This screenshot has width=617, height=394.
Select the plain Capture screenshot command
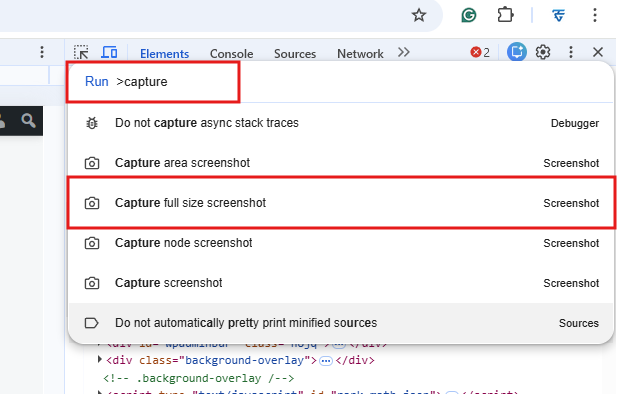coord(341,283)
